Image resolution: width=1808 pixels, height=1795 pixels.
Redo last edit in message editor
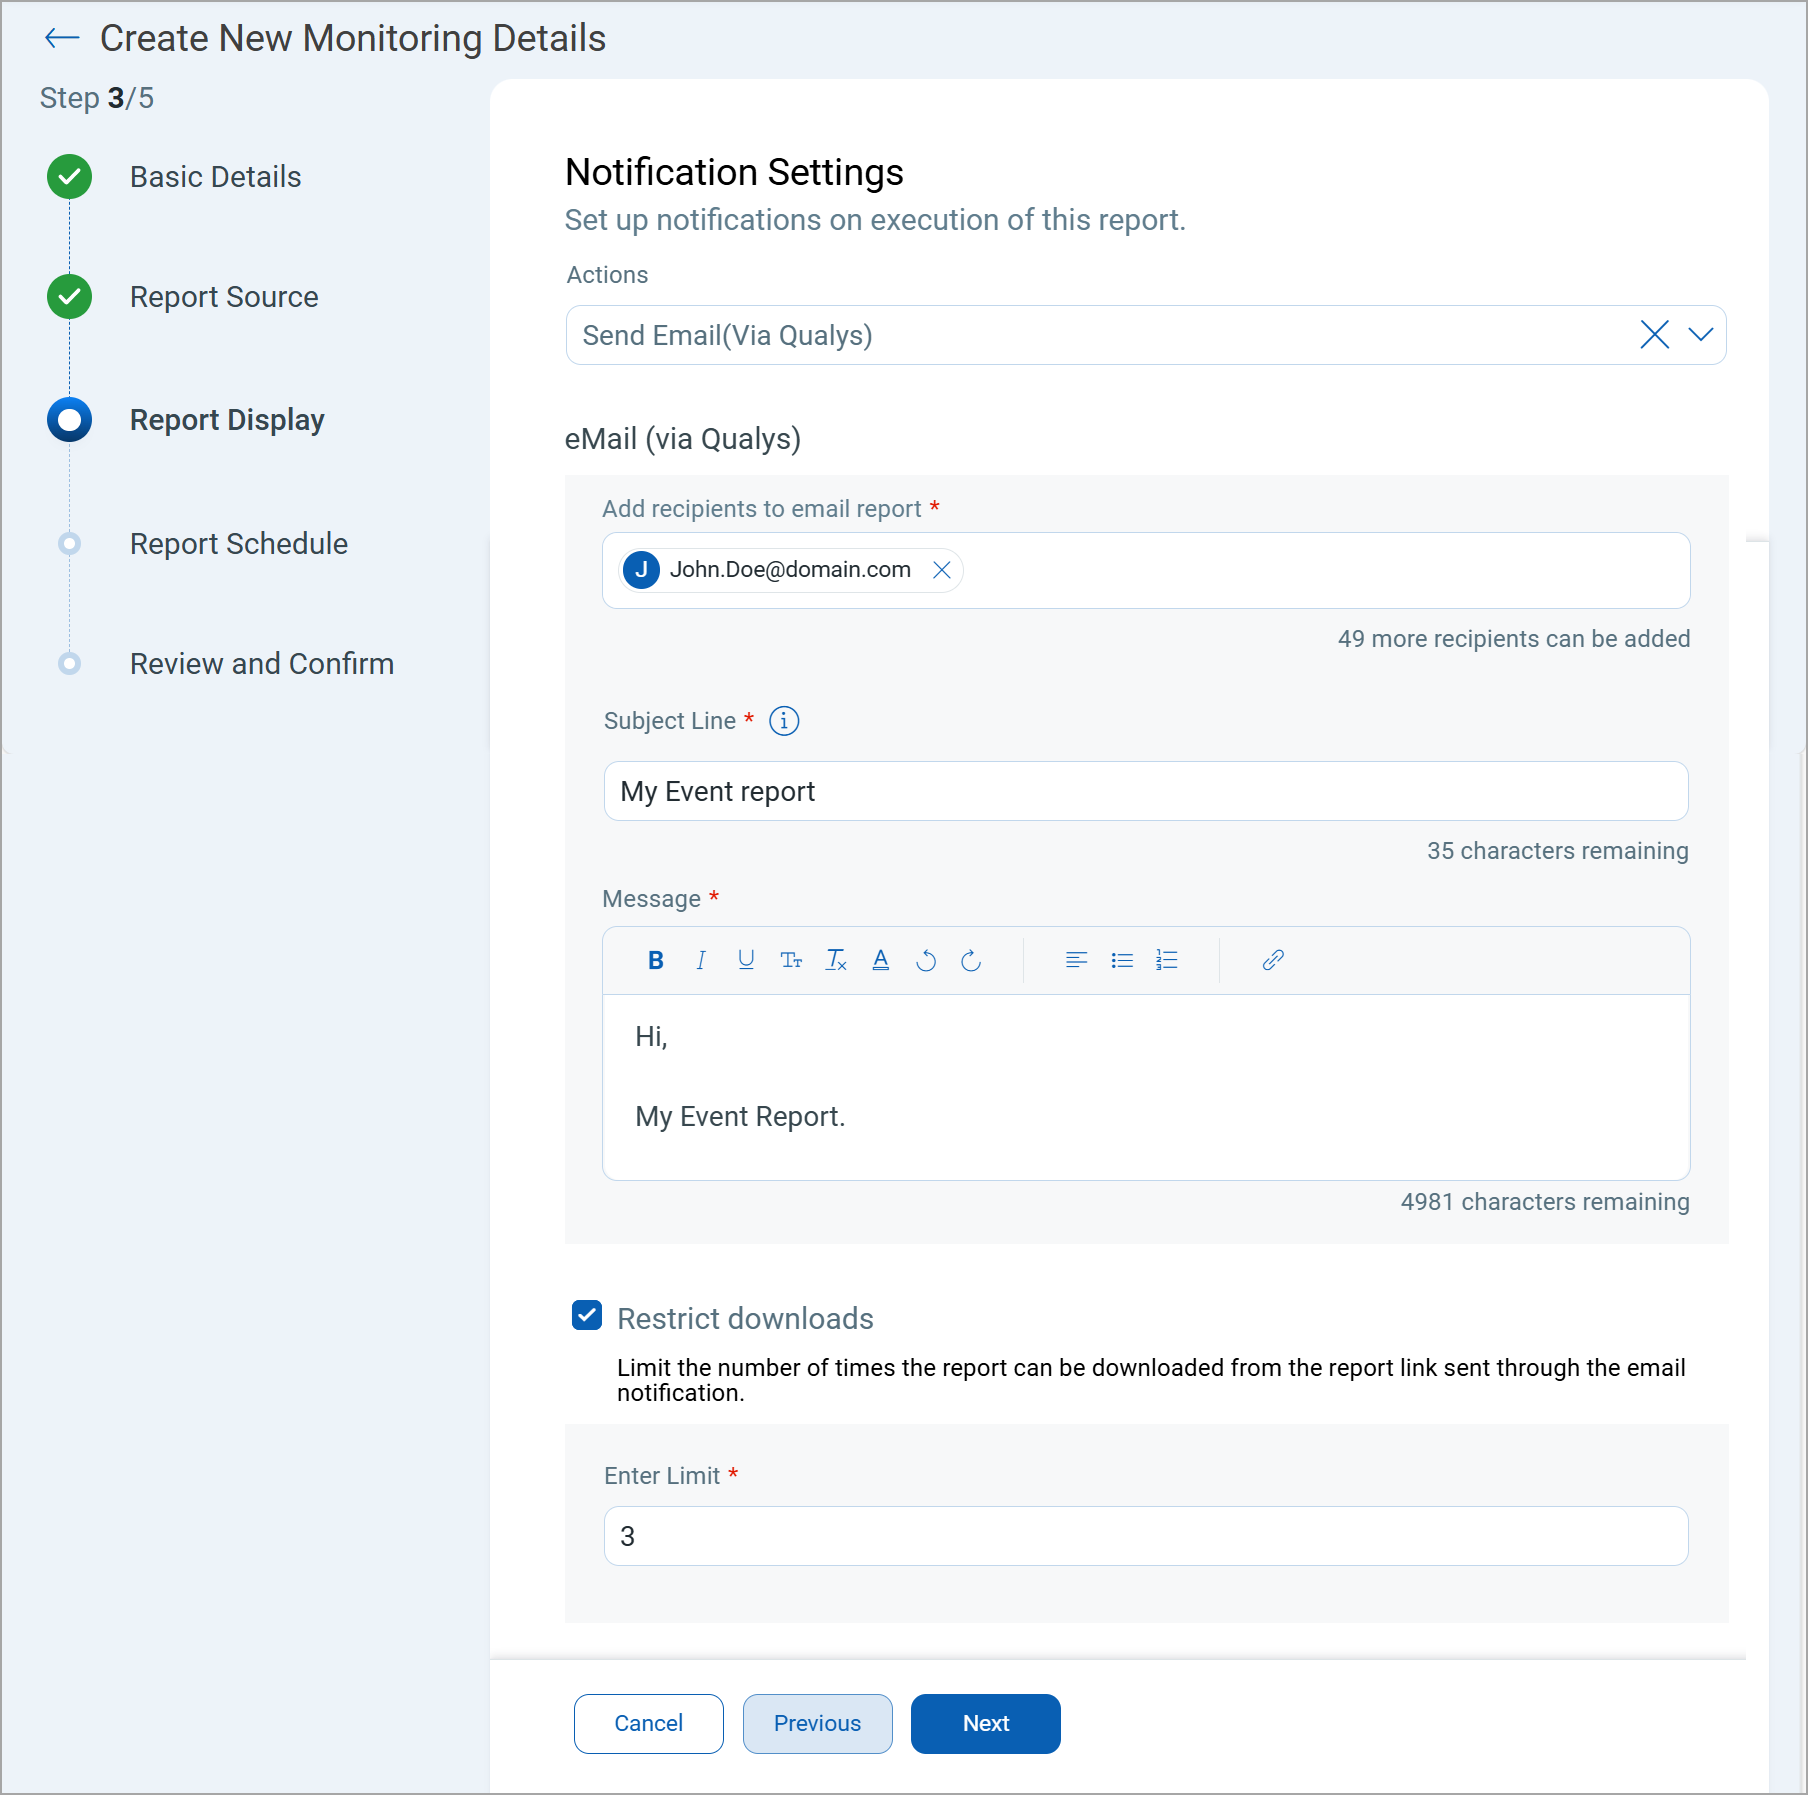[x=971, y=960]
